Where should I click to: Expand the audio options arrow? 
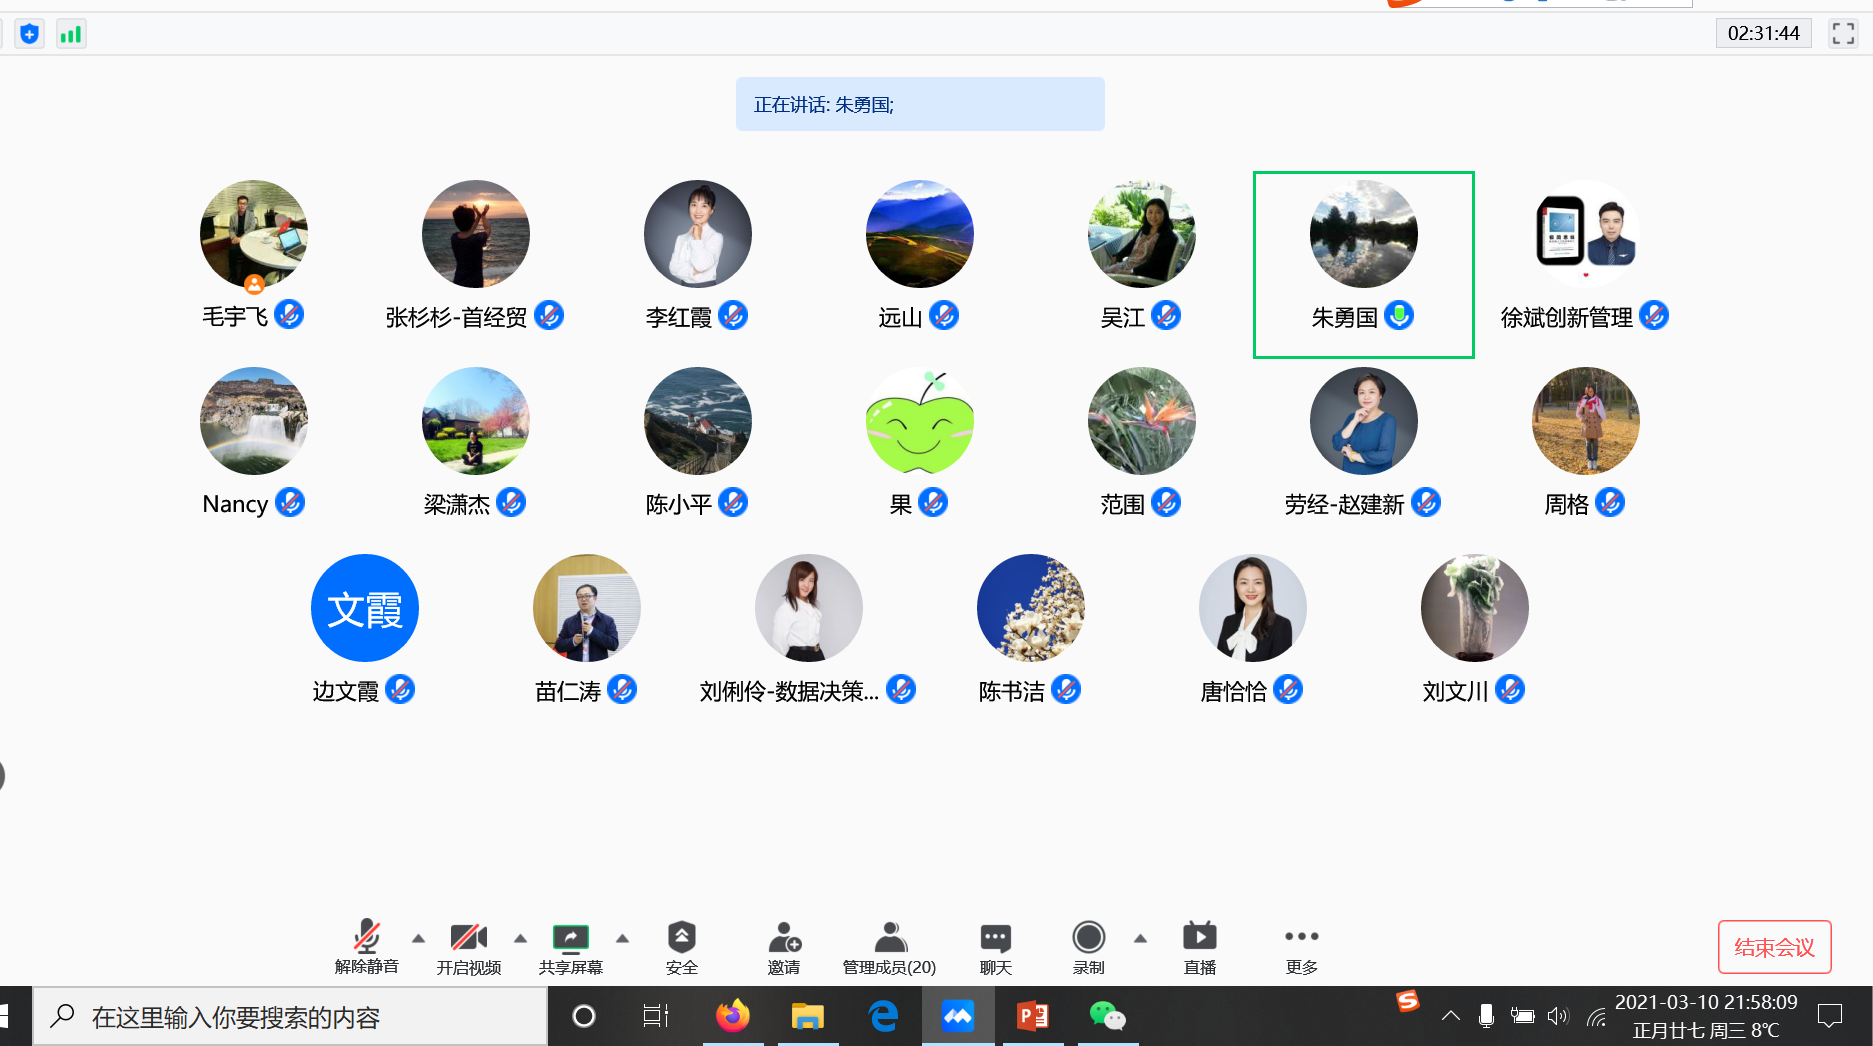[x=419, y=938]
